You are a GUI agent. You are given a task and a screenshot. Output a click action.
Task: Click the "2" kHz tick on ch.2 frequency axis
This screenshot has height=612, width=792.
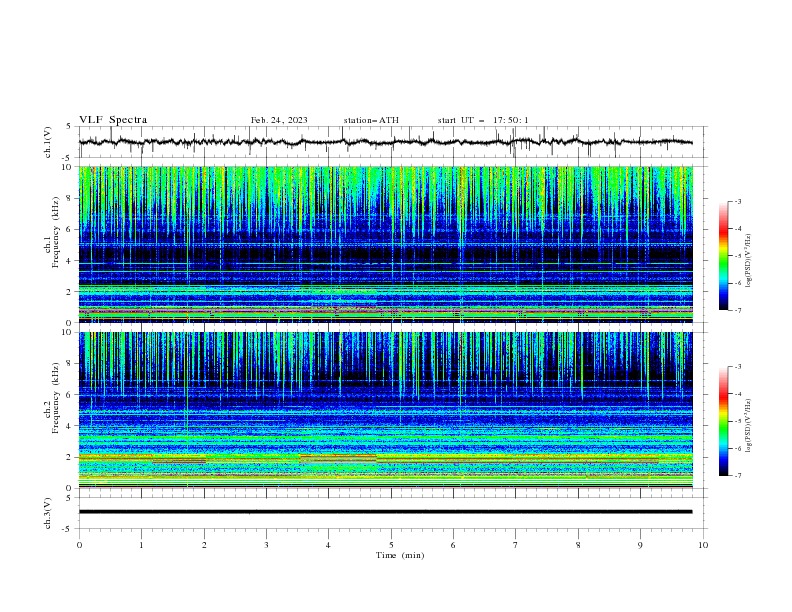tap(70, 457)
